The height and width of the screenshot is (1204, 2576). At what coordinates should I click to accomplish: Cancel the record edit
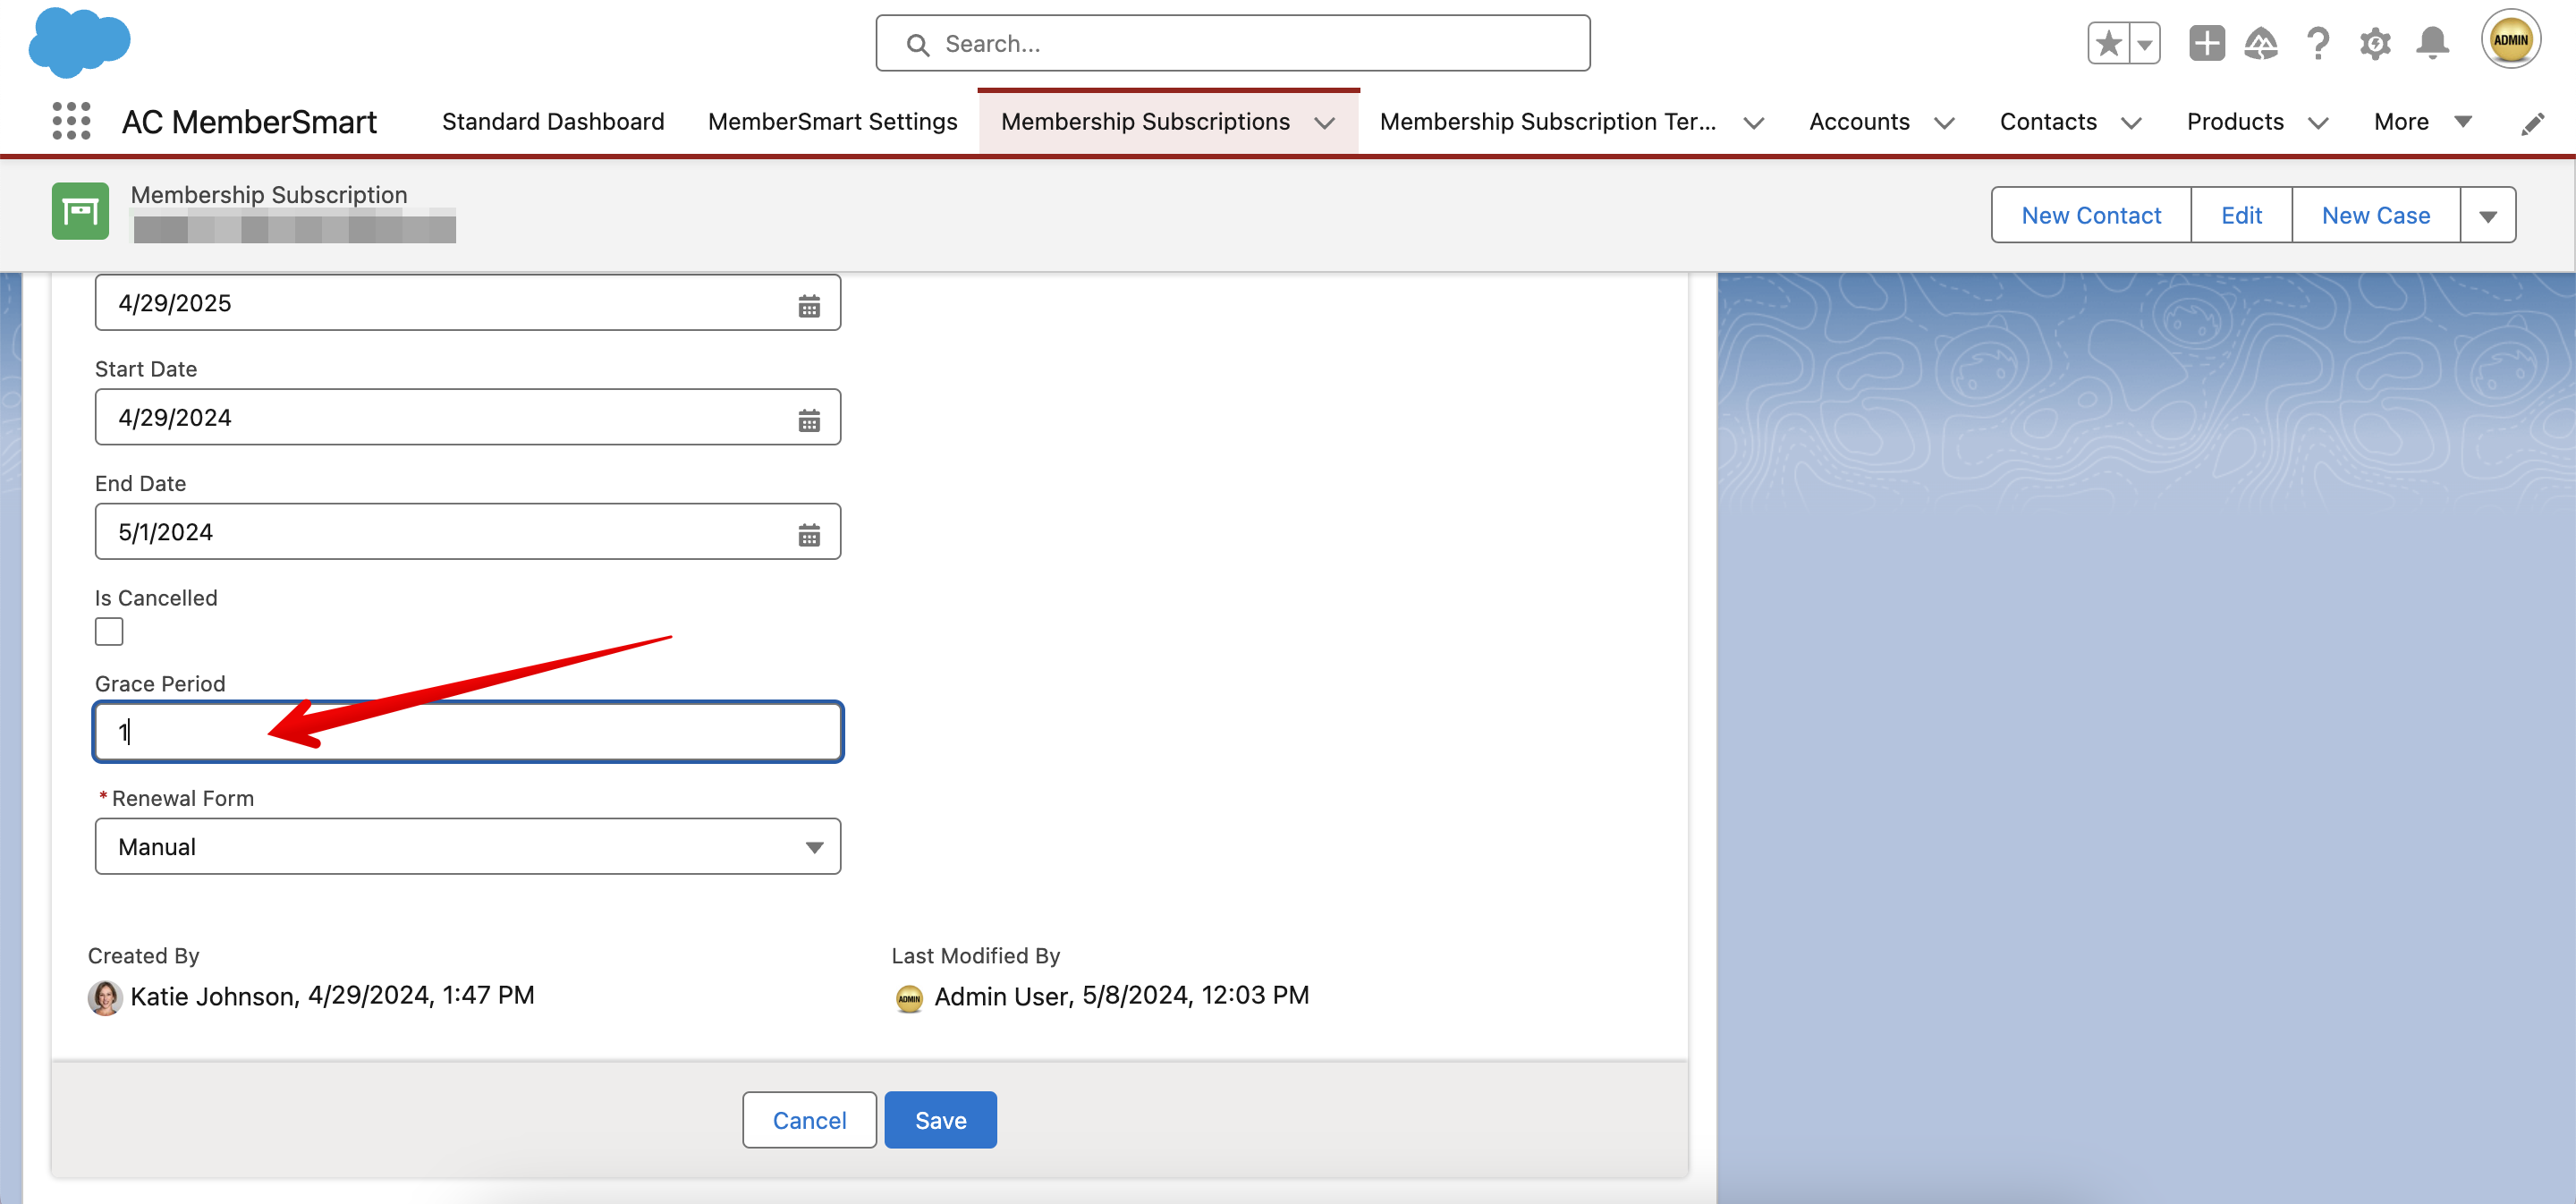pyautogui.click(x=809, y=1119)
